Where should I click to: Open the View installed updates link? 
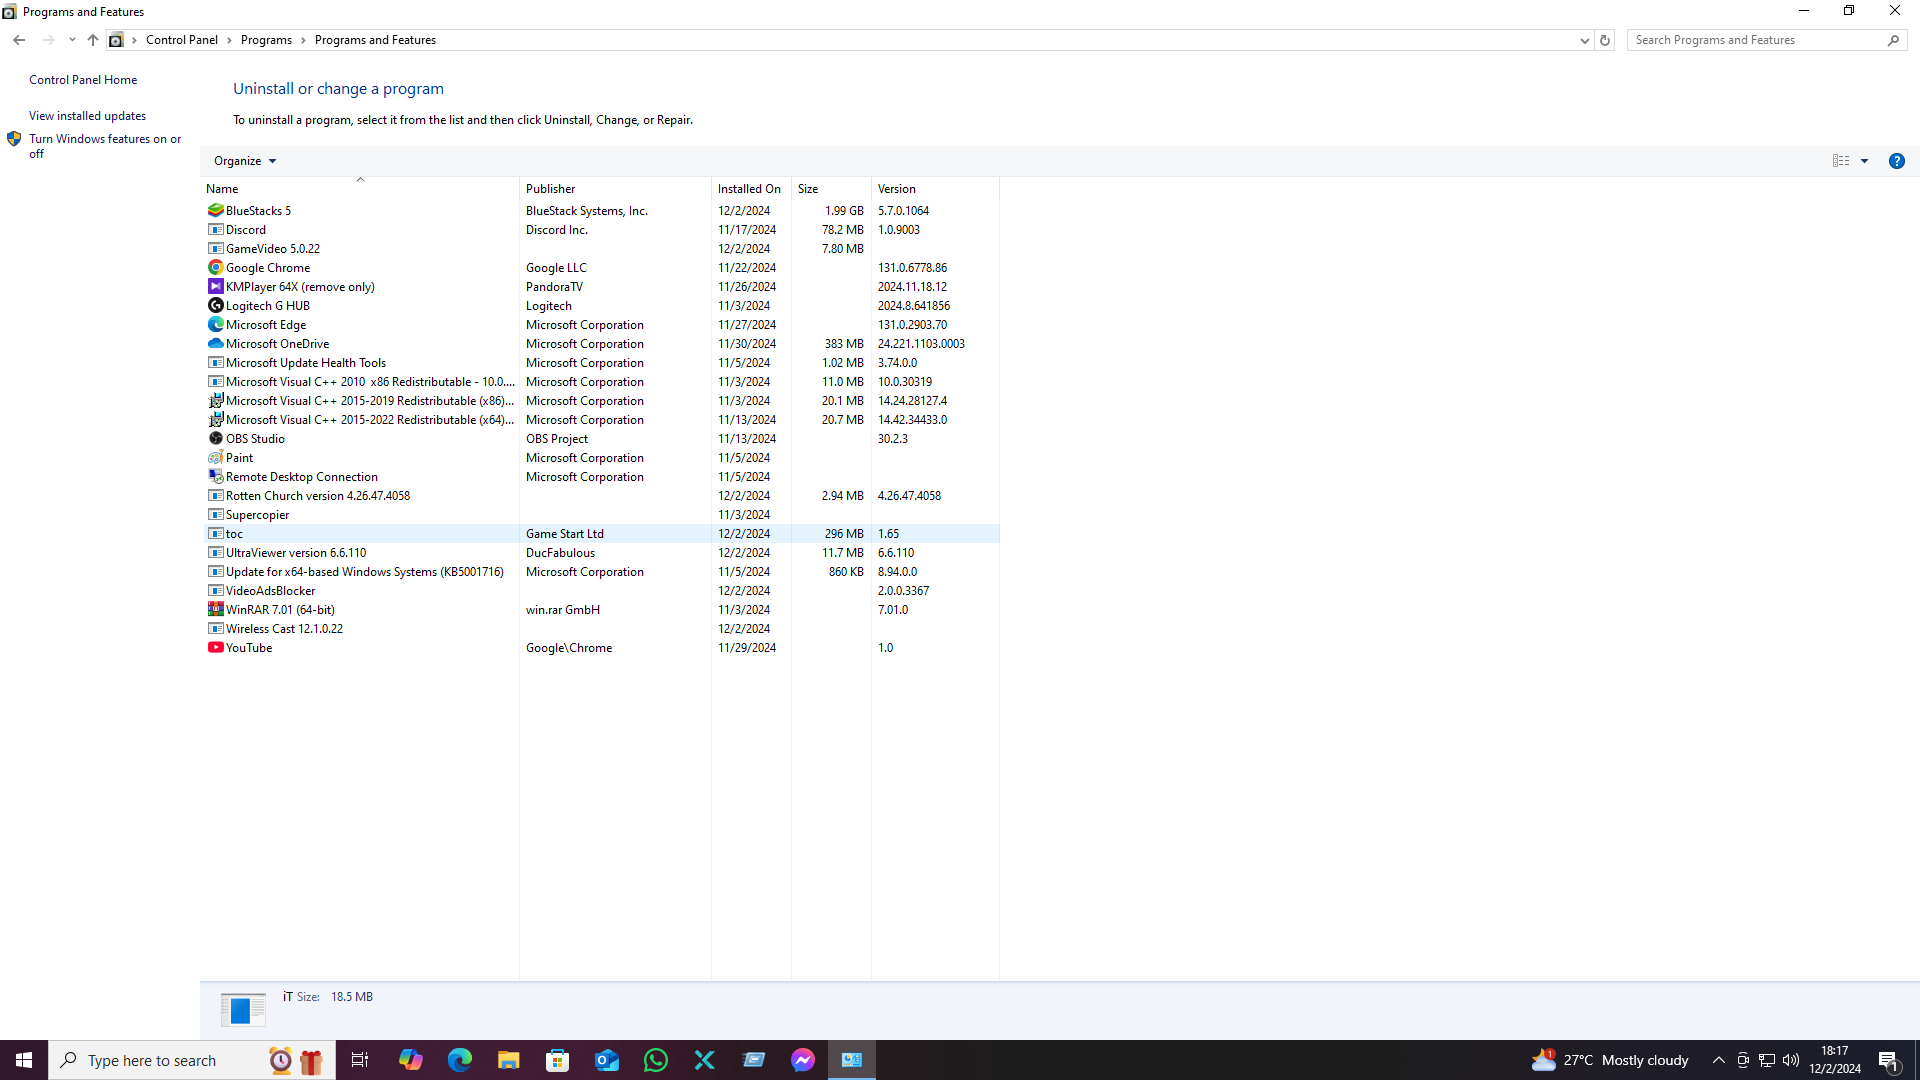coord(87,116)
